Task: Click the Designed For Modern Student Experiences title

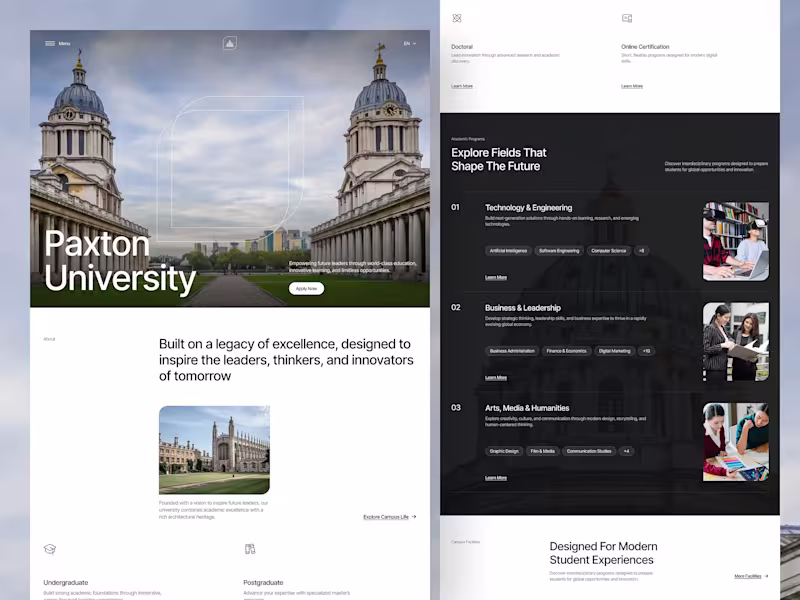Action: tap(604, 553)
